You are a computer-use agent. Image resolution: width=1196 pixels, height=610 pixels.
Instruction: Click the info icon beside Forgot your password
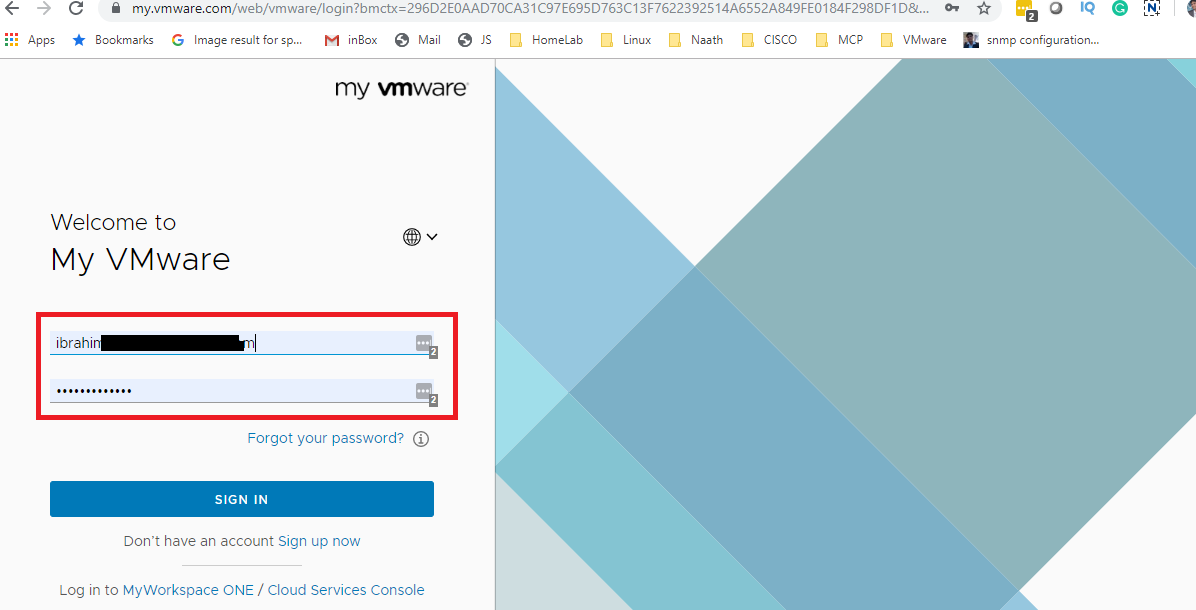421,438
